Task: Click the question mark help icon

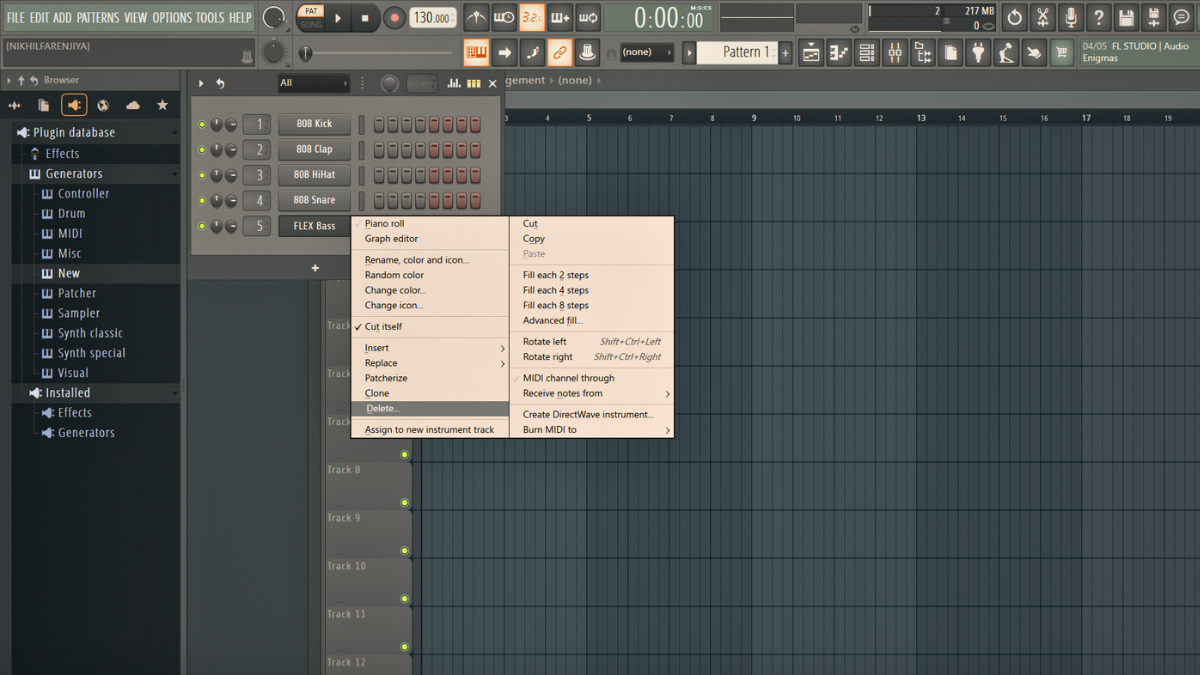Action: (x=1099, y=17)
